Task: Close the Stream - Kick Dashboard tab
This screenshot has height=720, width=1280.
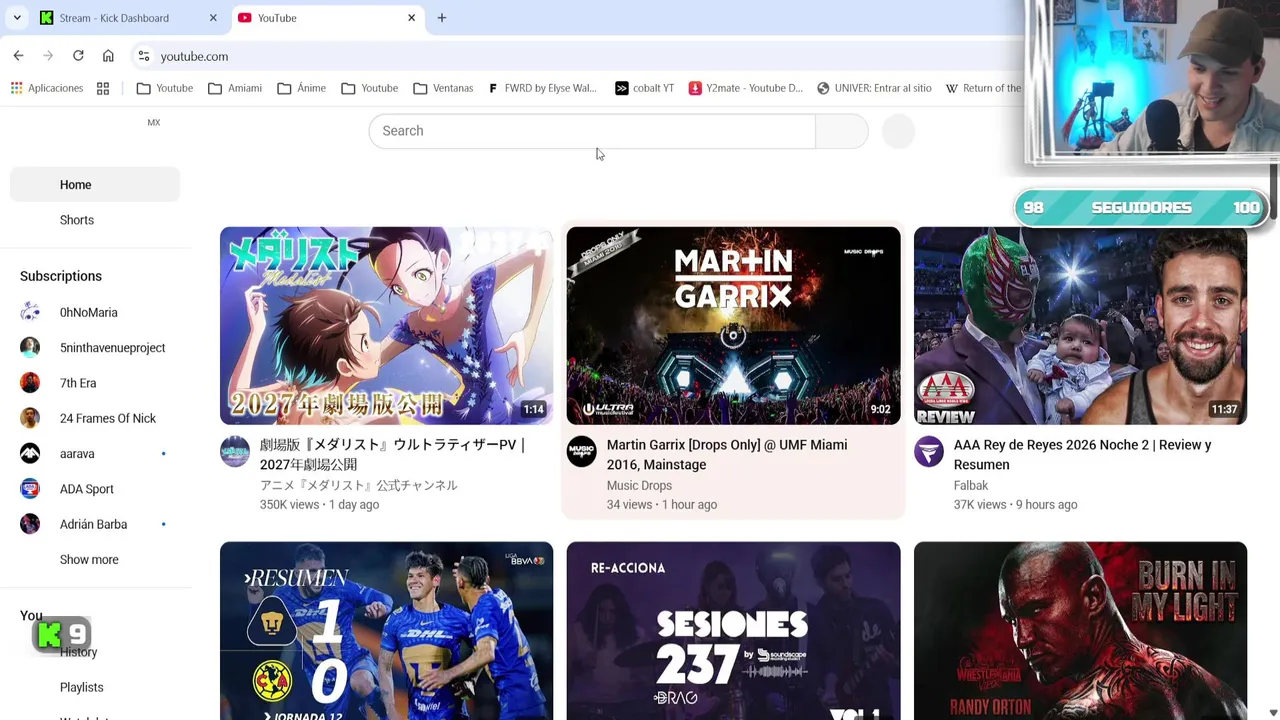Action: 212,18
